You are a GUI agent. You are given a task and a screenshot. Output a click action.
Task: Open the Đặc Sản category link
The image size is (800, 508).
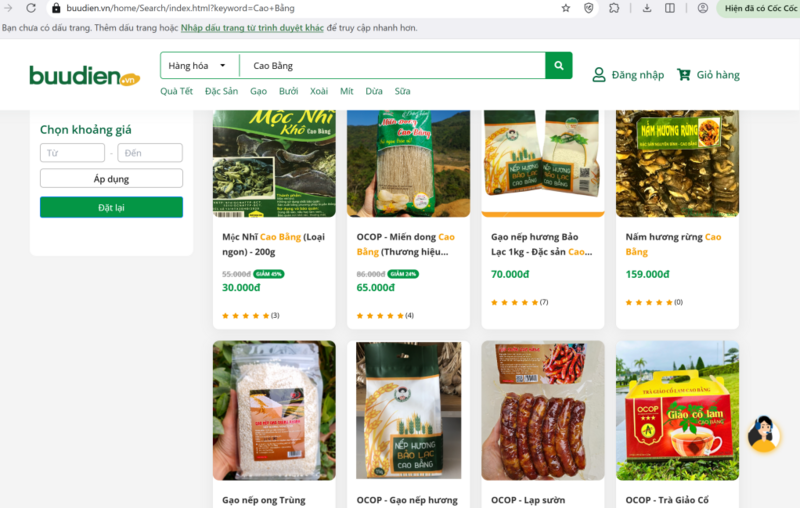(221, 91)
